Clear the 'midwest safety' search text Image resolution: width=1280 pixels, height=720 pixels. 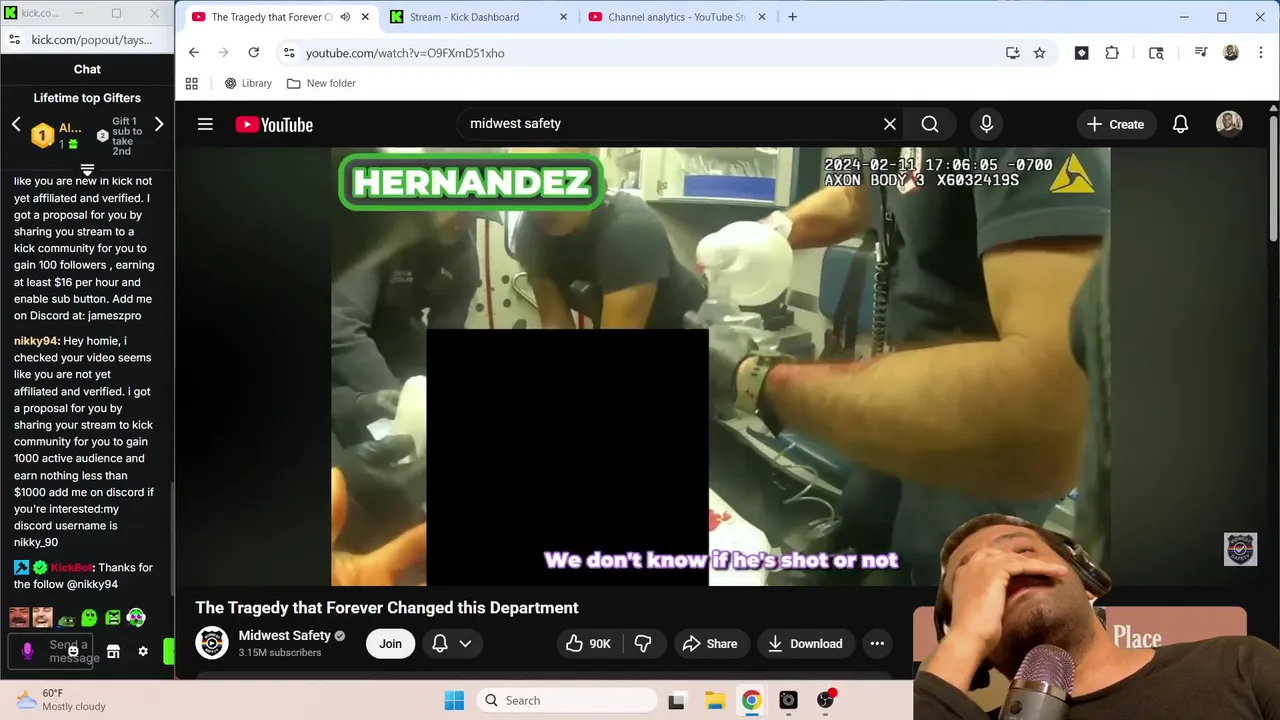[x=889, y=124]
